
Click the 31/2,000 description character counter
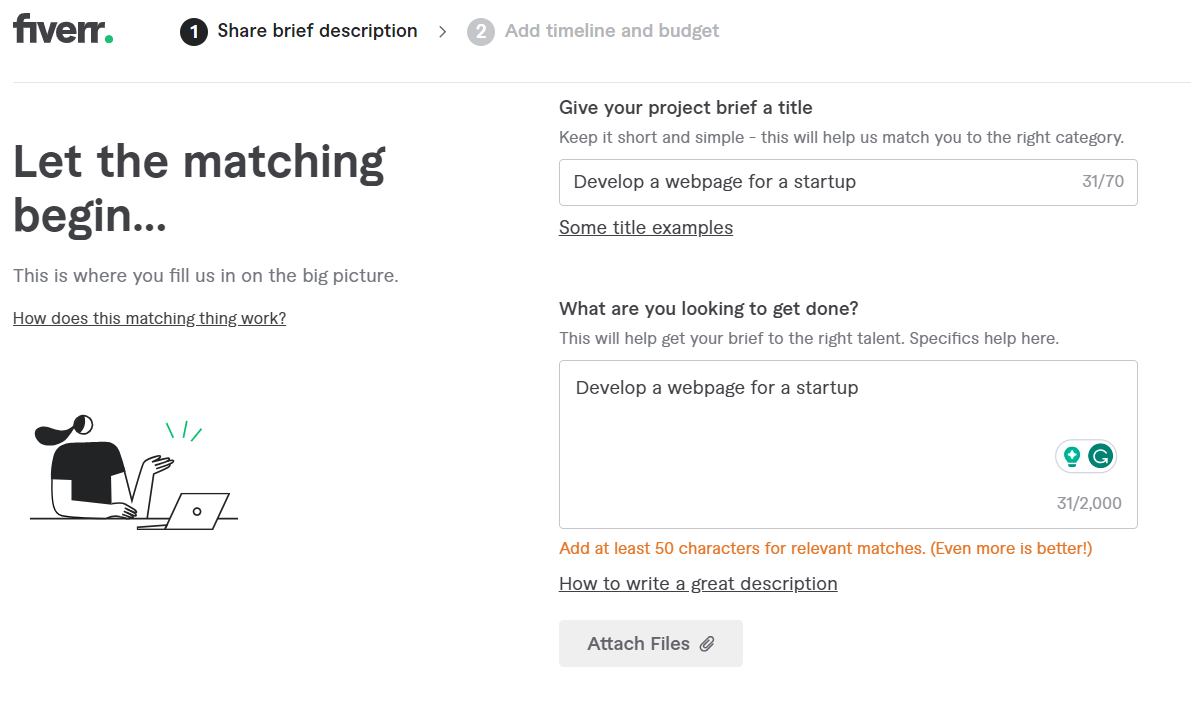pyautogui.click(x=1089, y=503)
